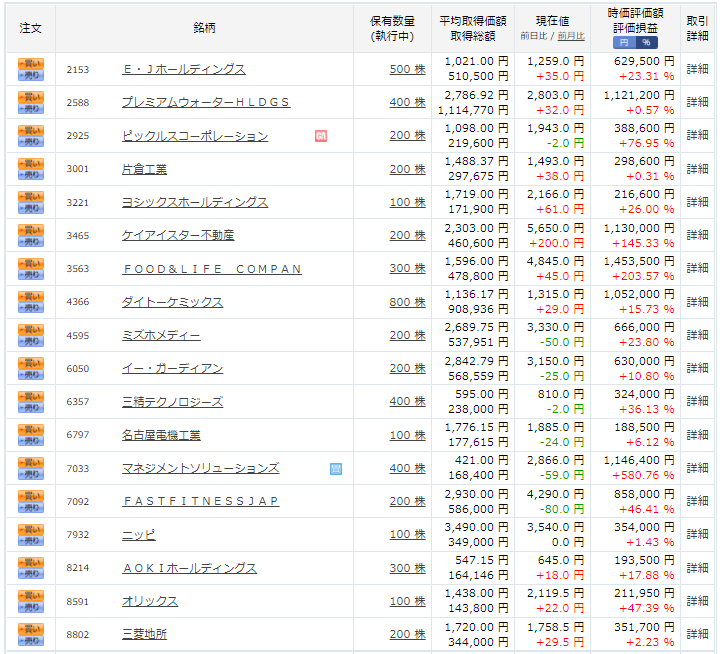Open 詳細 for E・Jホールディングス row

[697, 69]
